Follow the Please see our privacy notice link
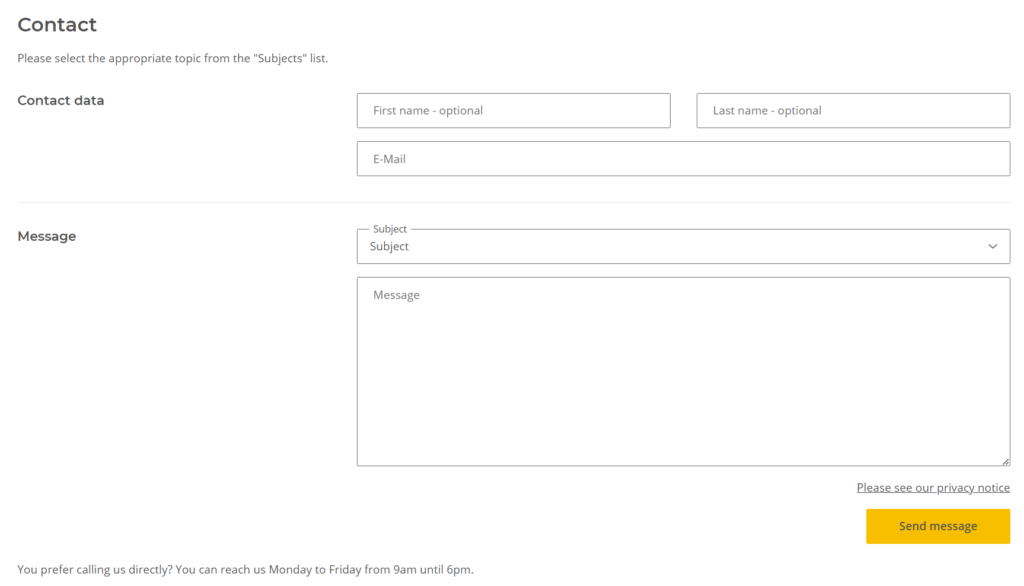This screenshot has width=1024, height=586. click(x=933, y=487)
